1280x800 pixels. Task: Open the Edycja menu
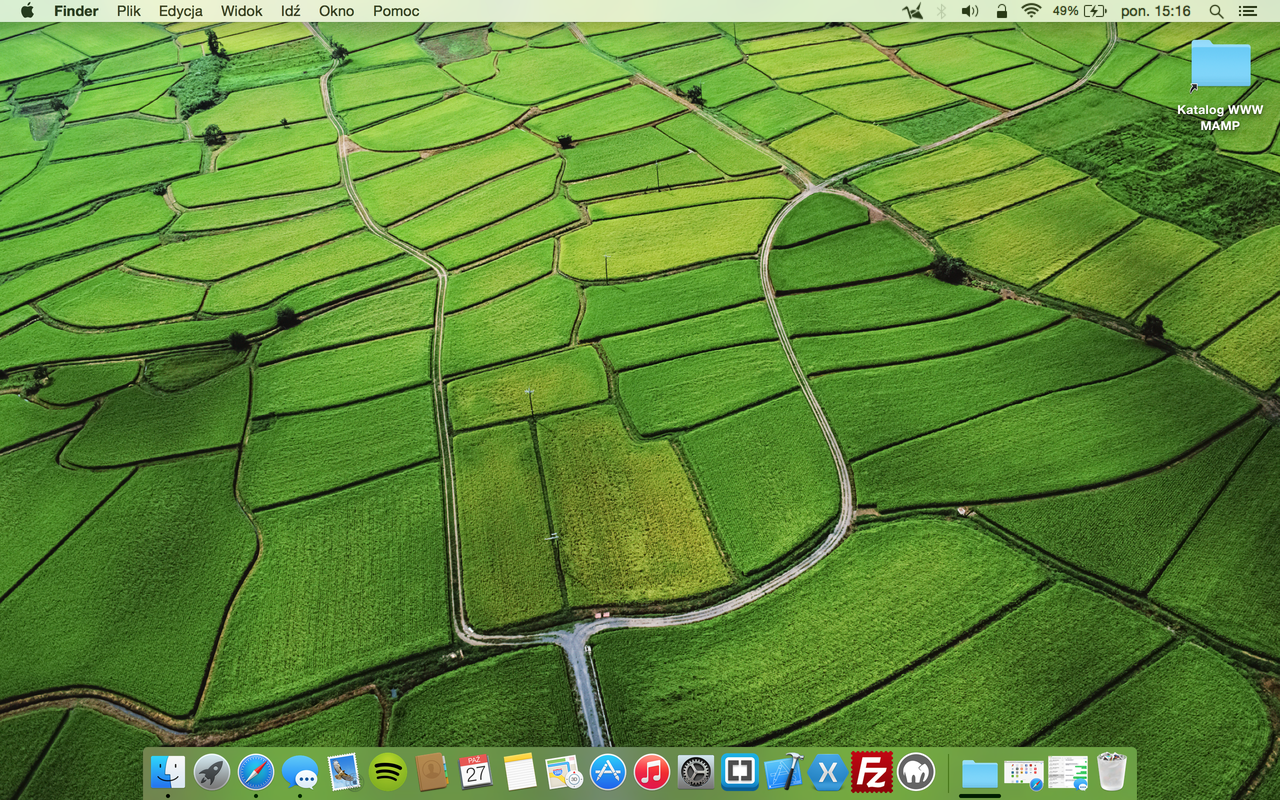click(181, 11)
